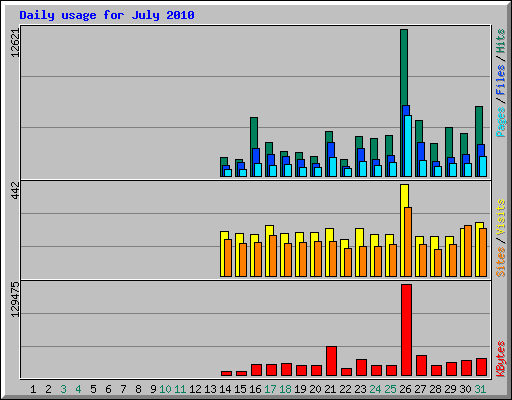
Task: Select day label 16 on the axis
Action: 255,389
